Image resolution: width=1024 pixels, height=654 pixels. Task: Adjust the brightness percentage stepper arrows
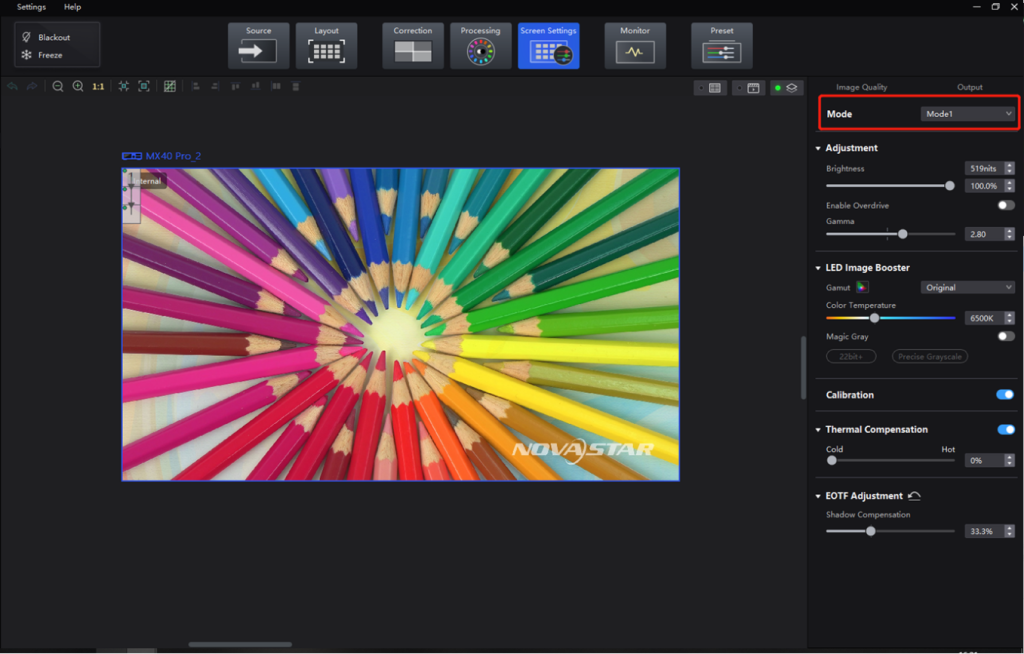point(1010,186)
